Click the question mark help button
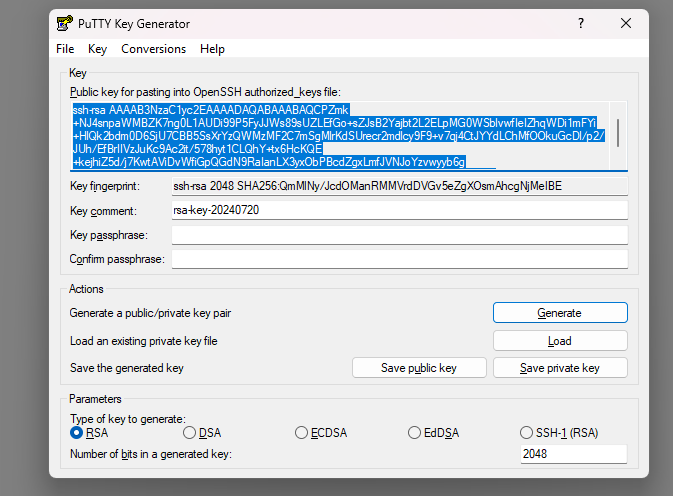 tap(581, 23)
